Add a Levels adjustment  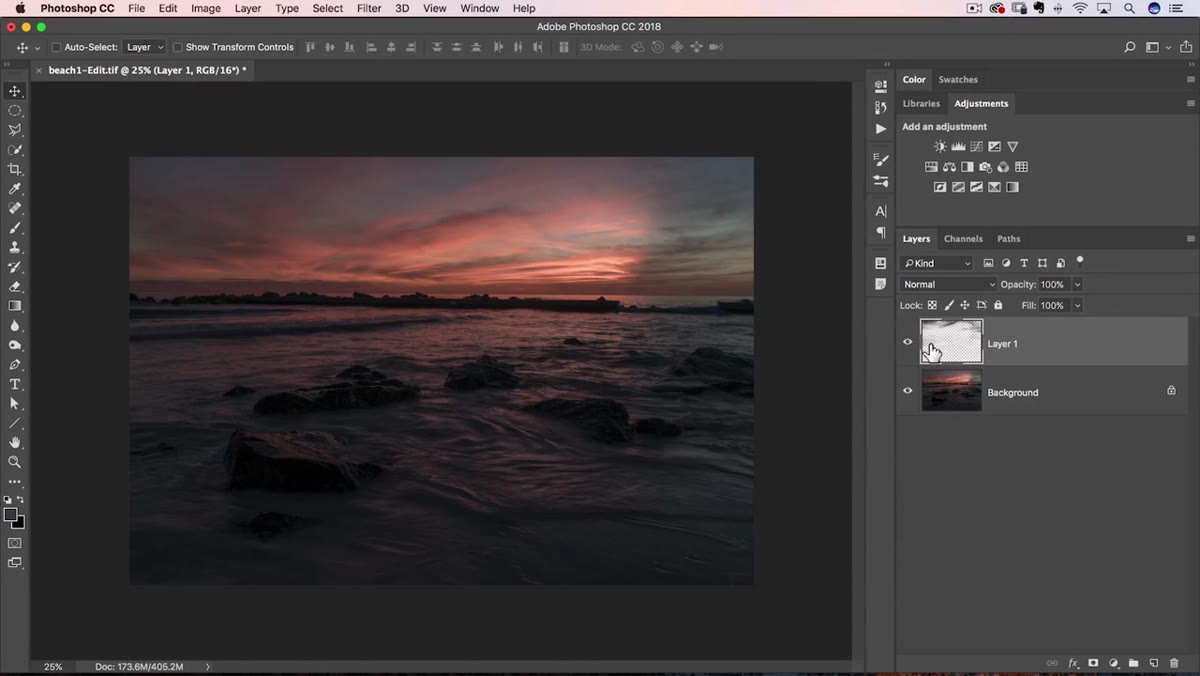coord(958,147)
